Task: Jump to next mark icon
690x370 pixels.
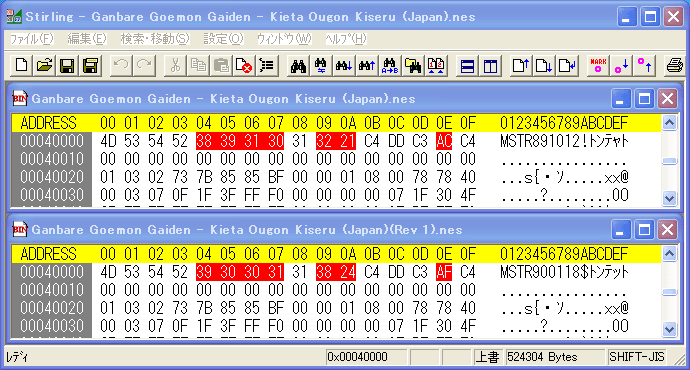Action: coord(621,66)
